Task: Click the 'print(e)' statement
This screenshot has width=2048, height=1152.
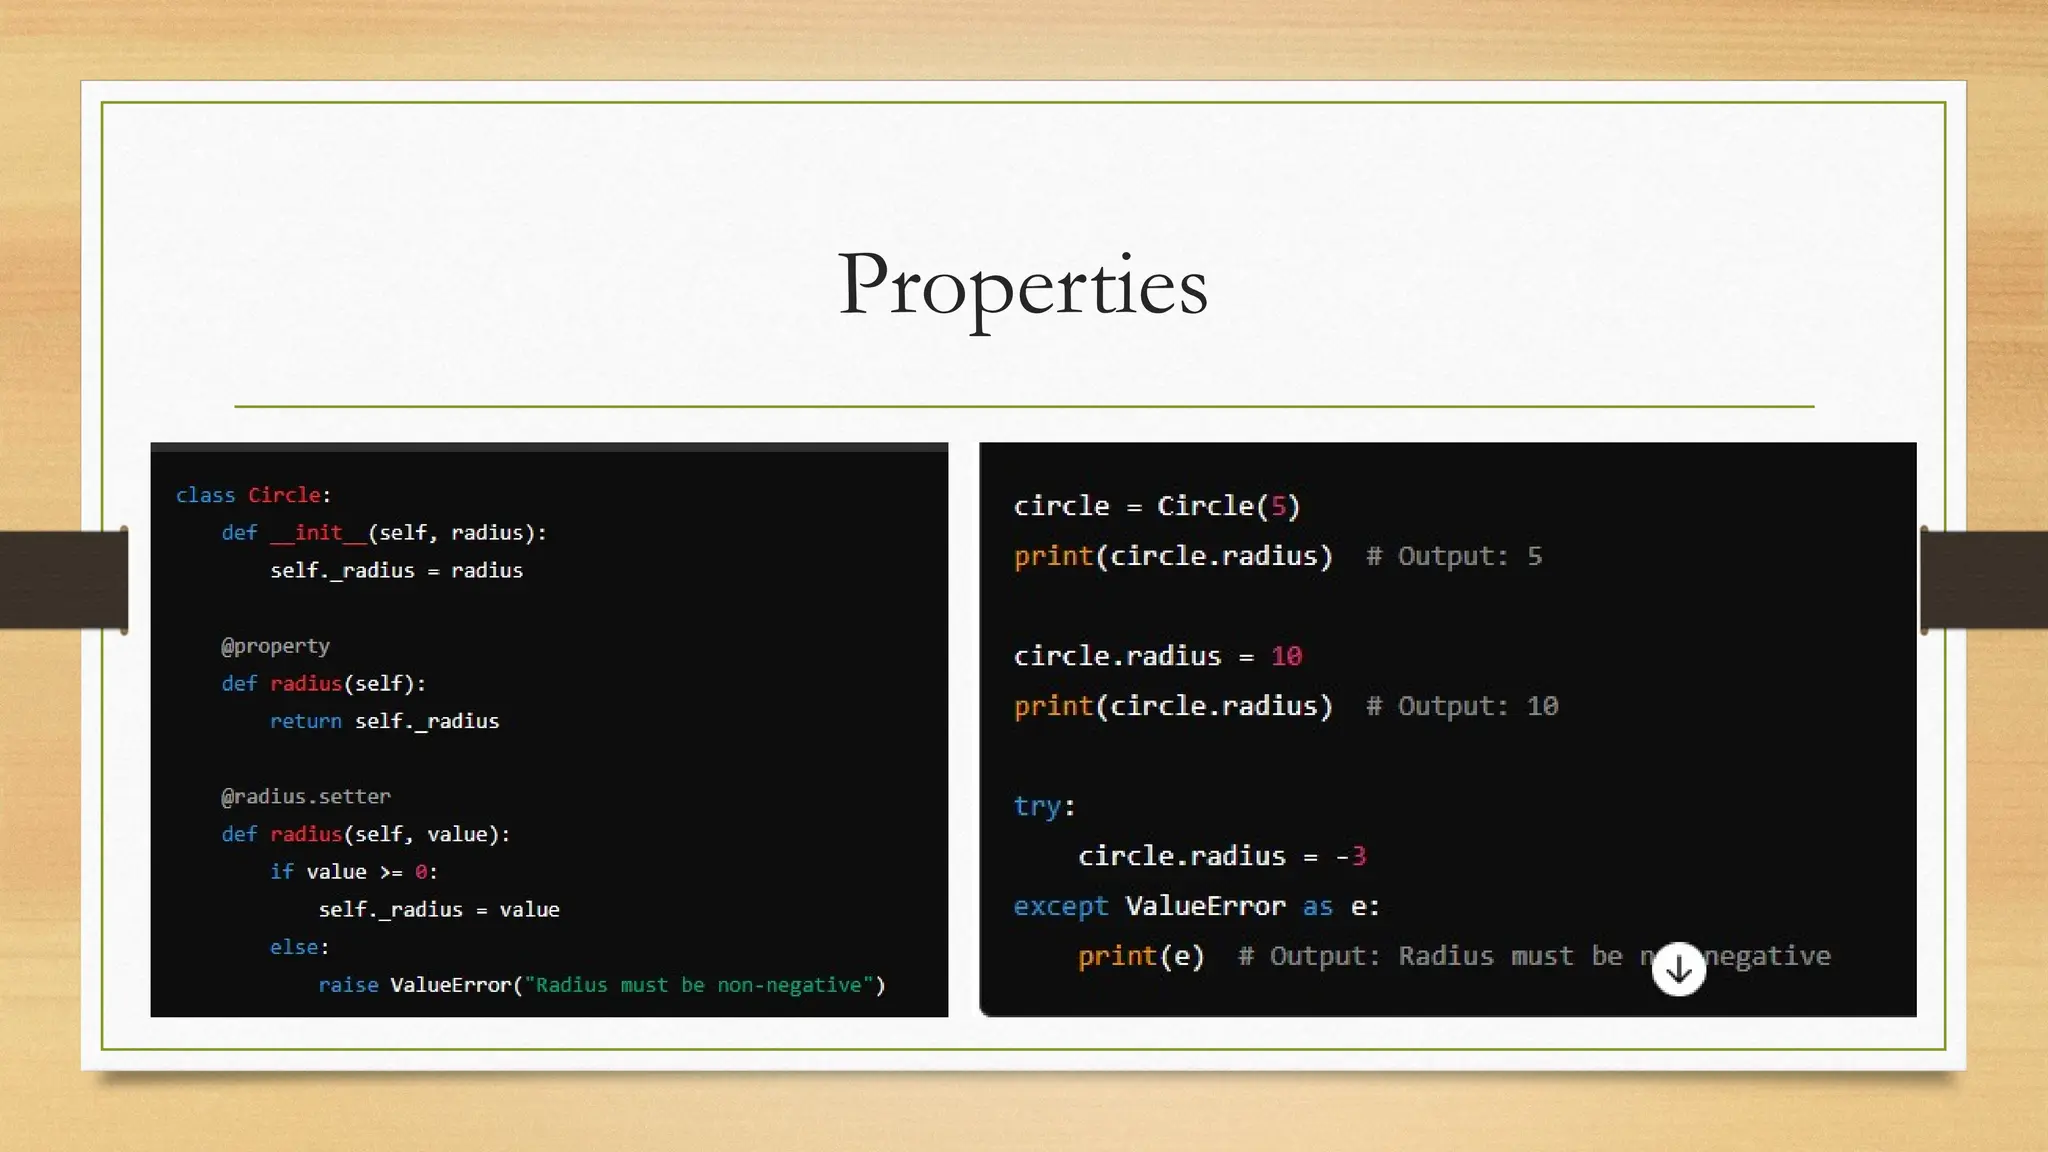Action: tap(1140, 956)
